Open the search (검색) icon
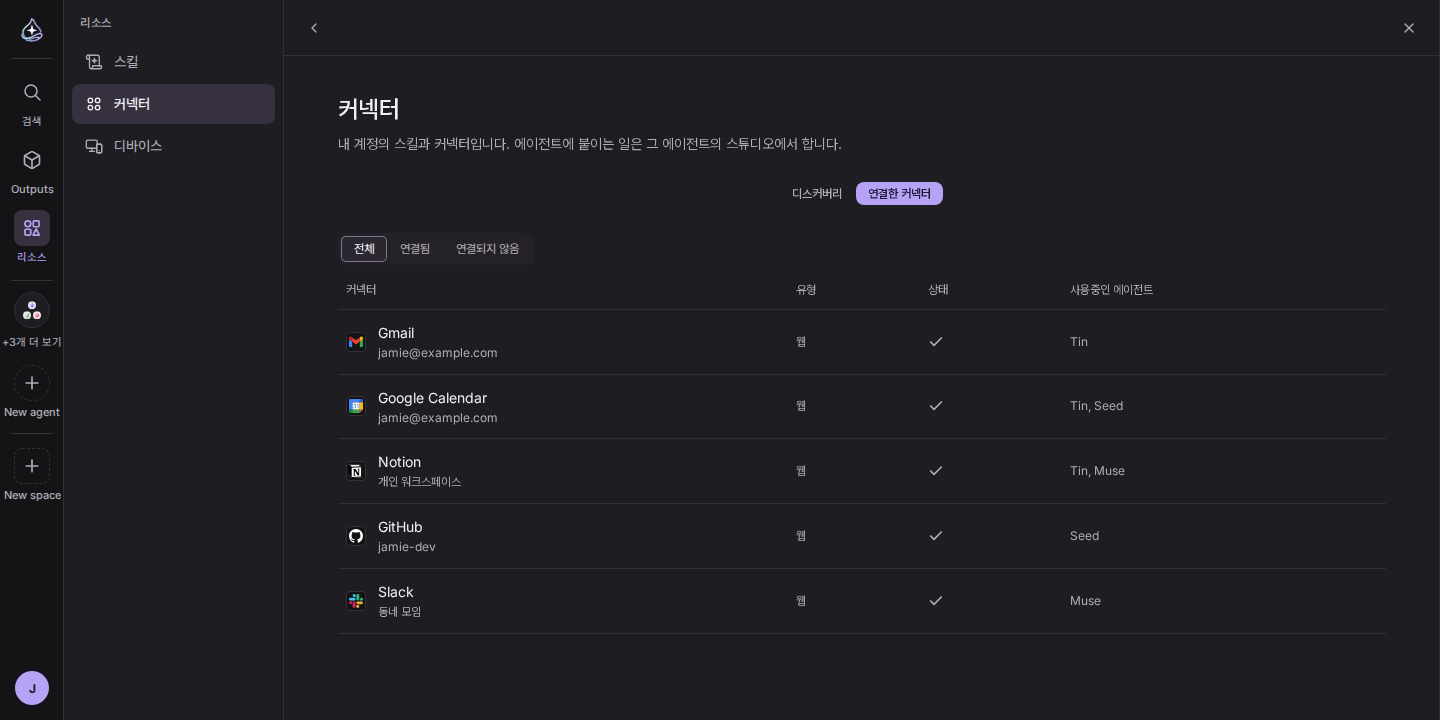The image size is (1440, 720). [x=32, y=93]
